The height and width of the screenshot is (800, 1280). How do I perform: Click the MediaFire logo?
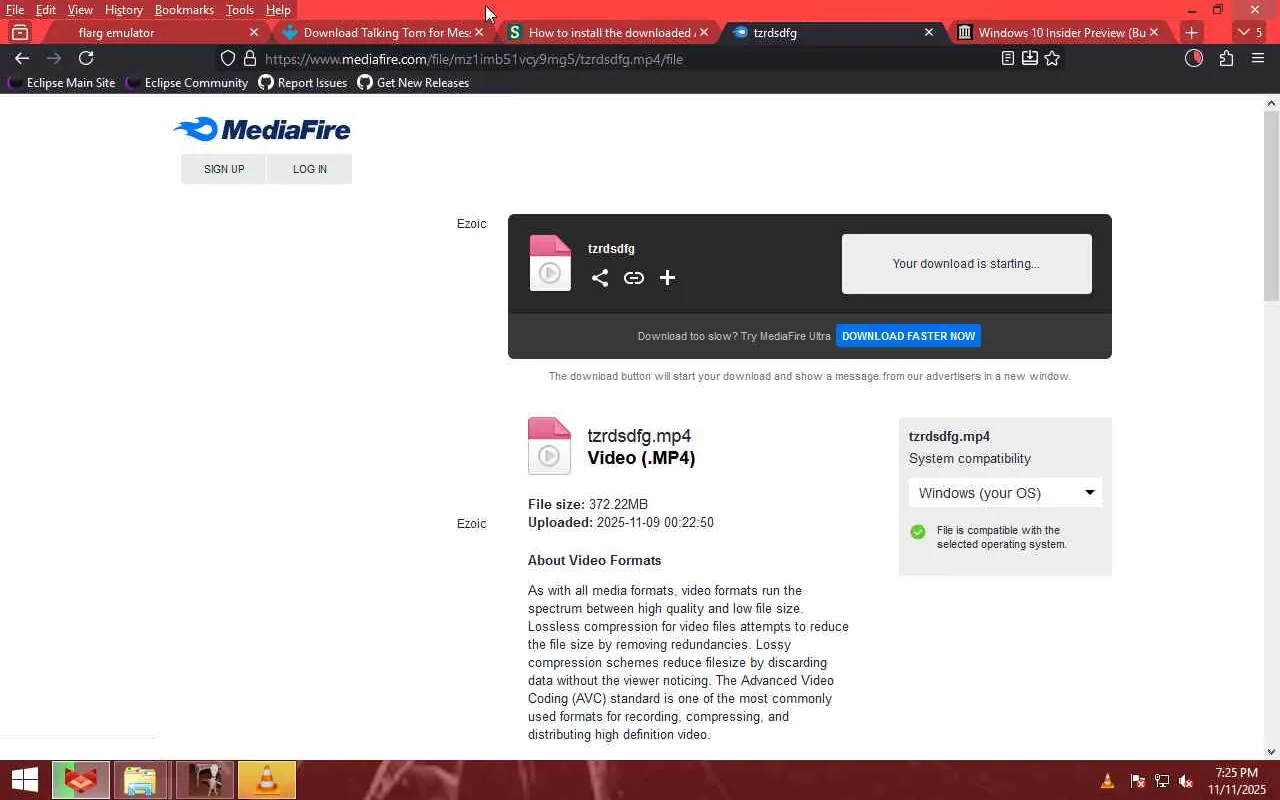[262, 130]
